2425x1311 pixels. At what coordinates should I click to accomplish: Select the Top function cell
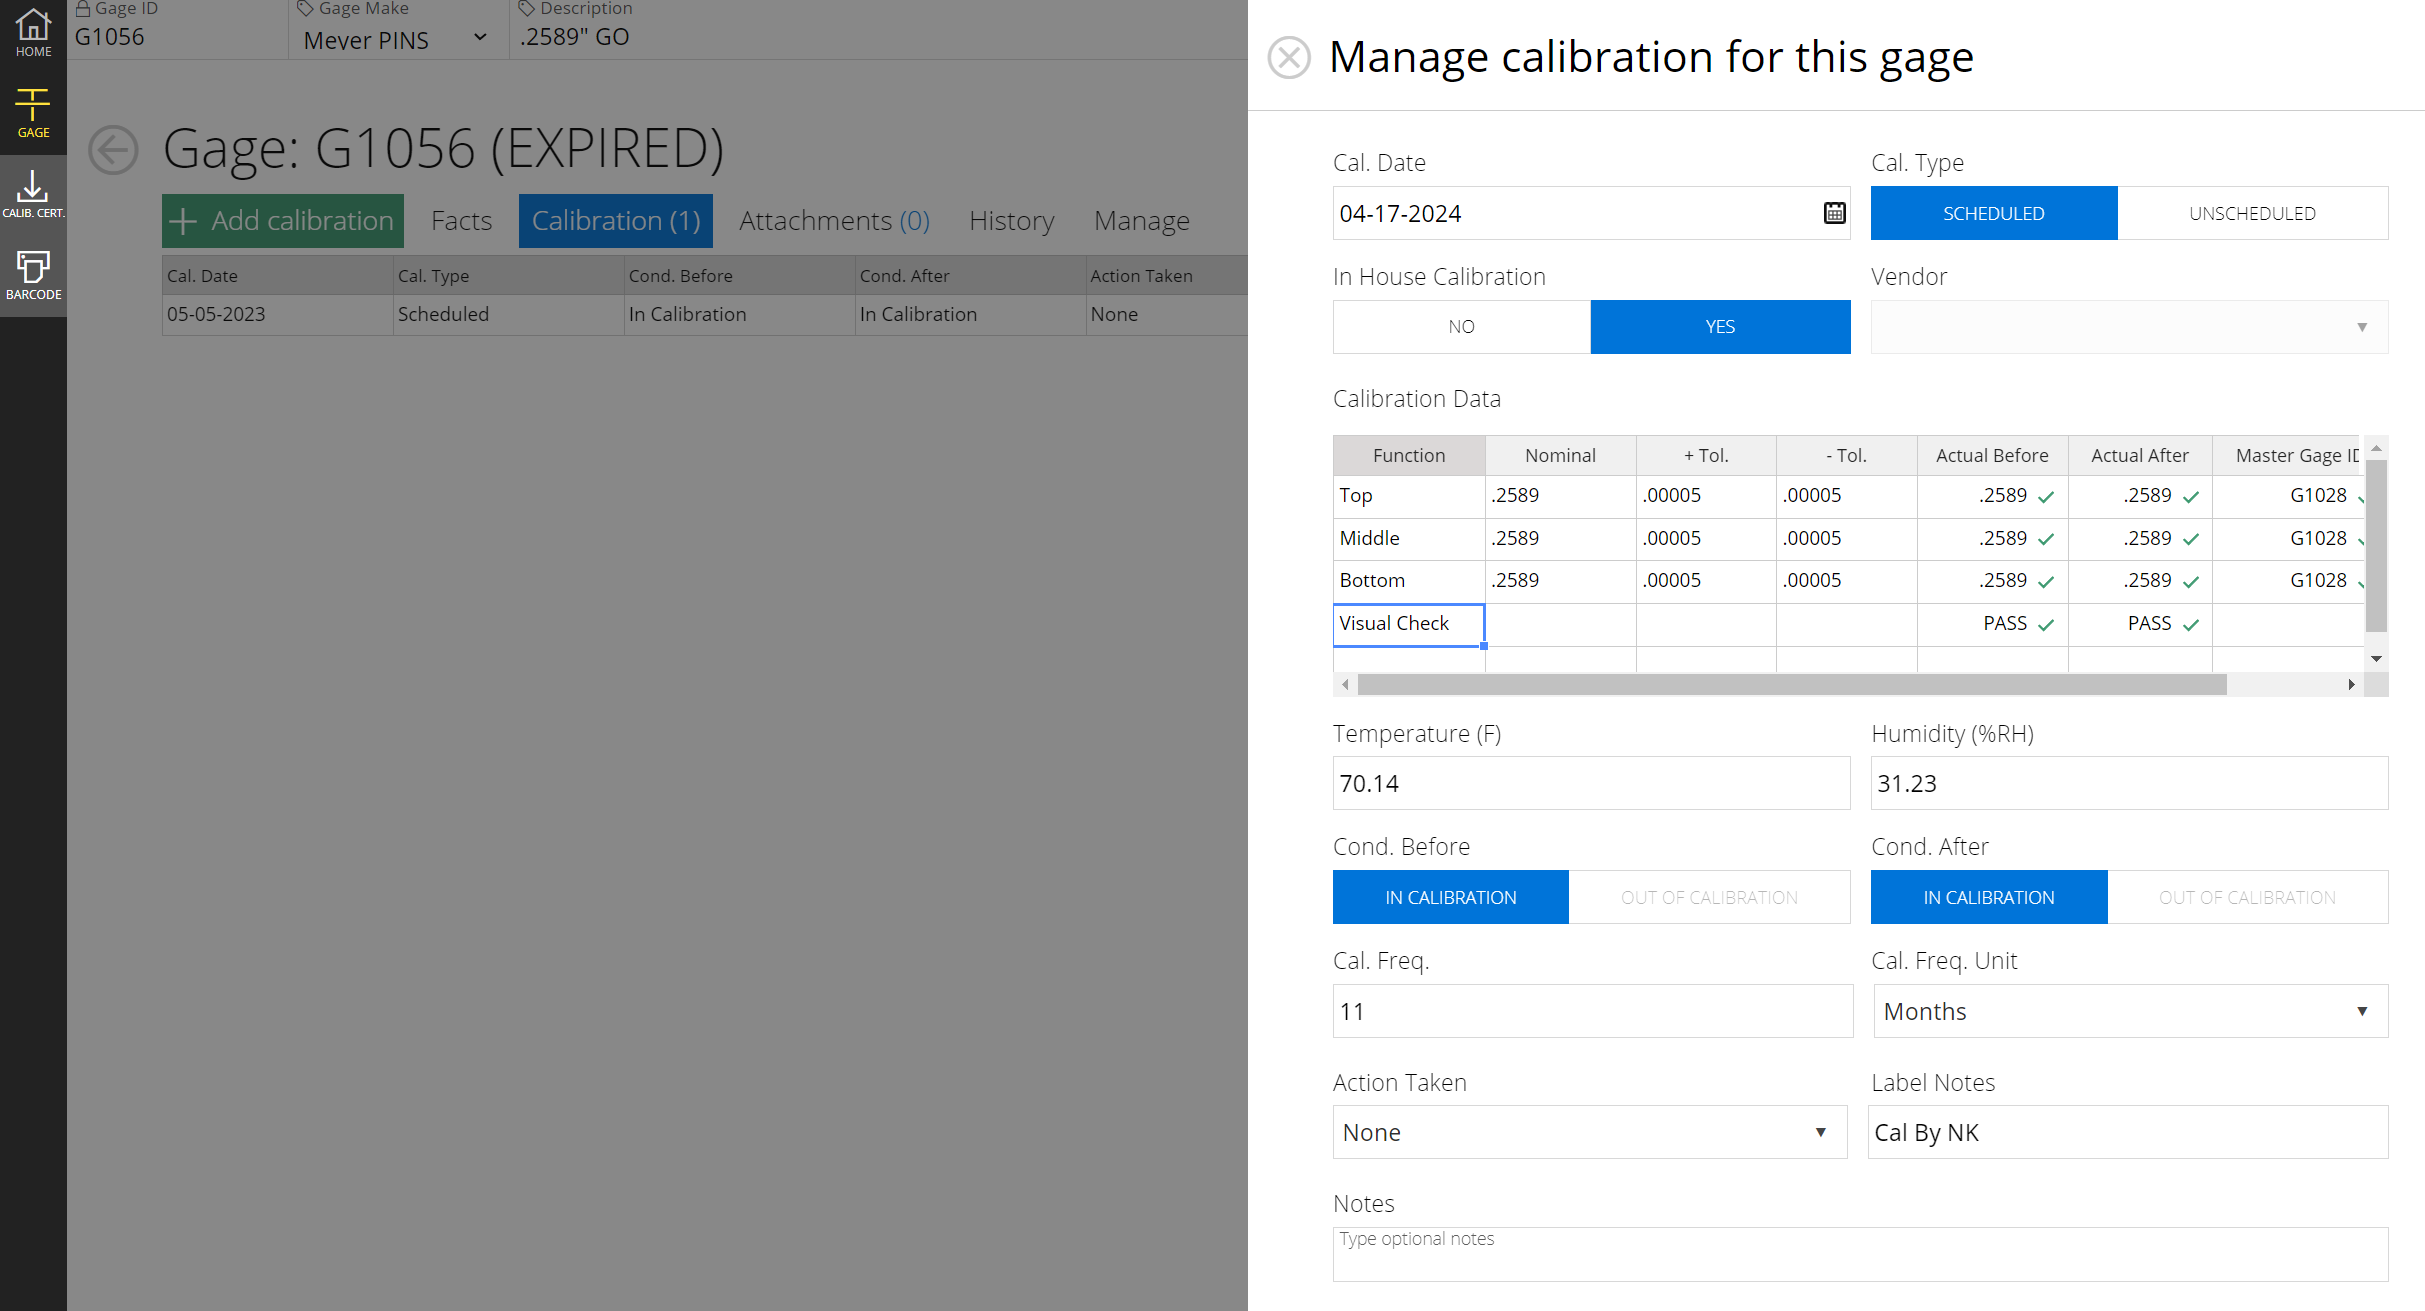pos(1409,497)
